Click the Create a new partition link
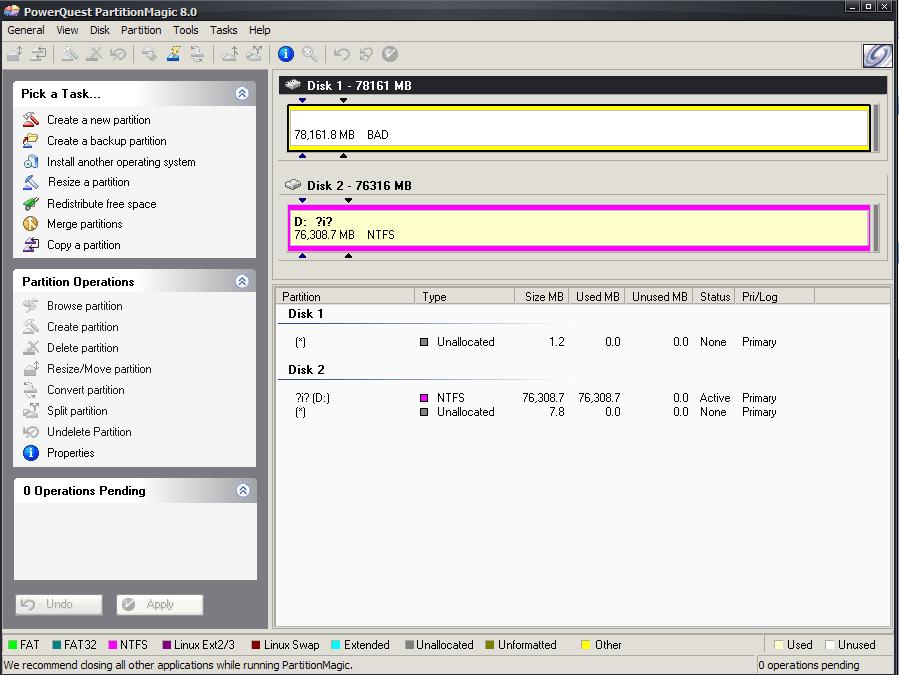 click(99, 120)
